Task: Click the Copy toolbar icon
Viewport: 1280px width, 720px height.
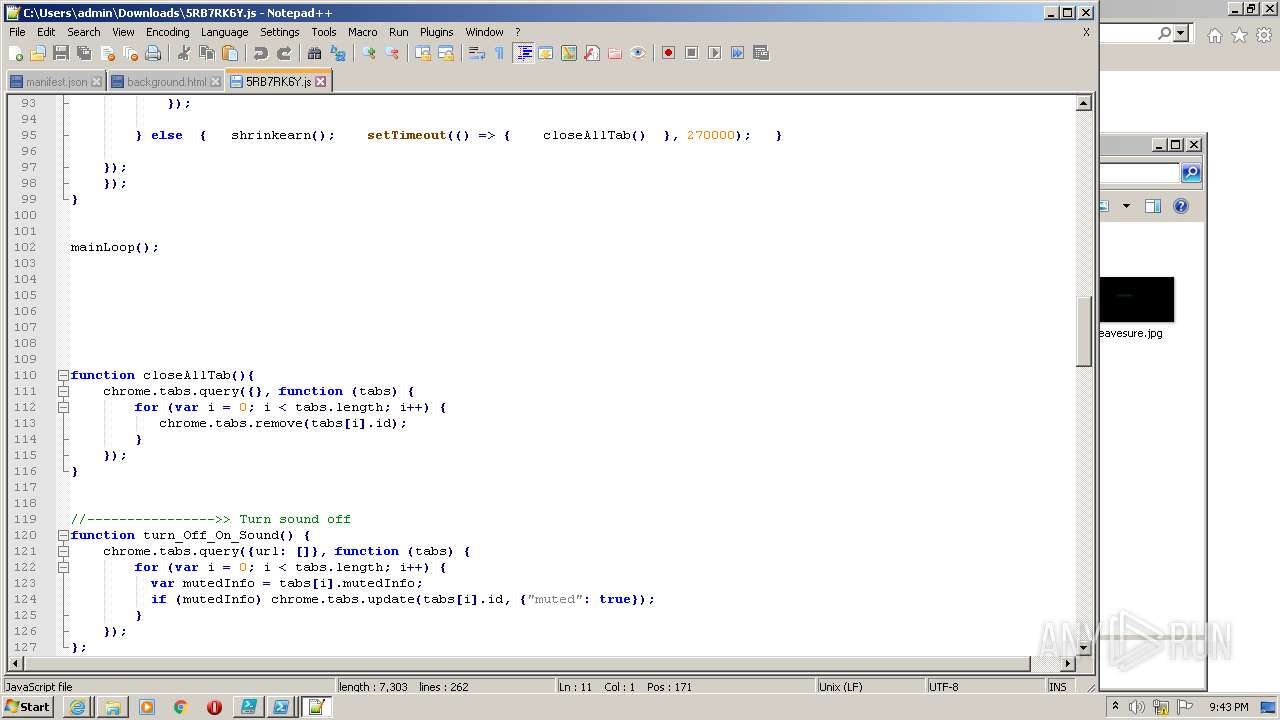Action: point(207,53)
